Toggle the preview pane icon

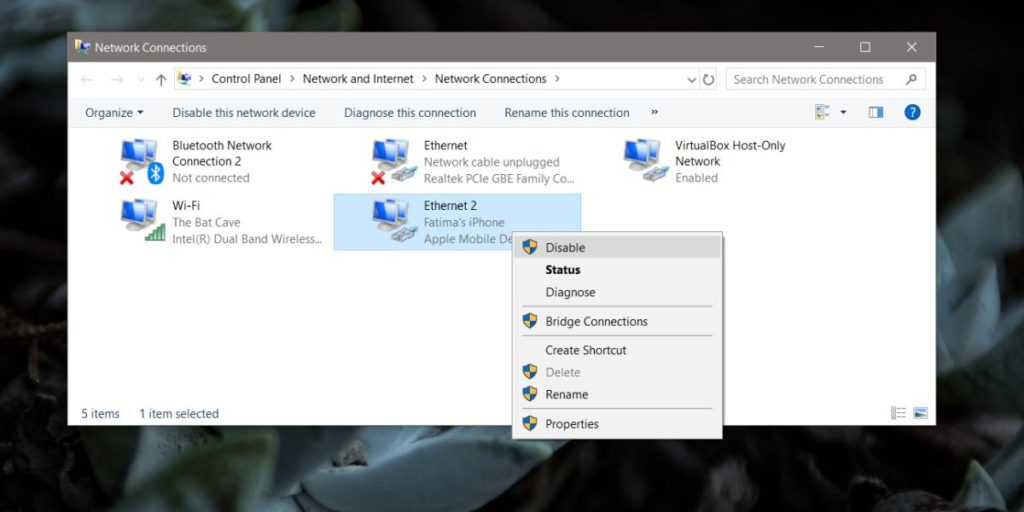point(876,112)
